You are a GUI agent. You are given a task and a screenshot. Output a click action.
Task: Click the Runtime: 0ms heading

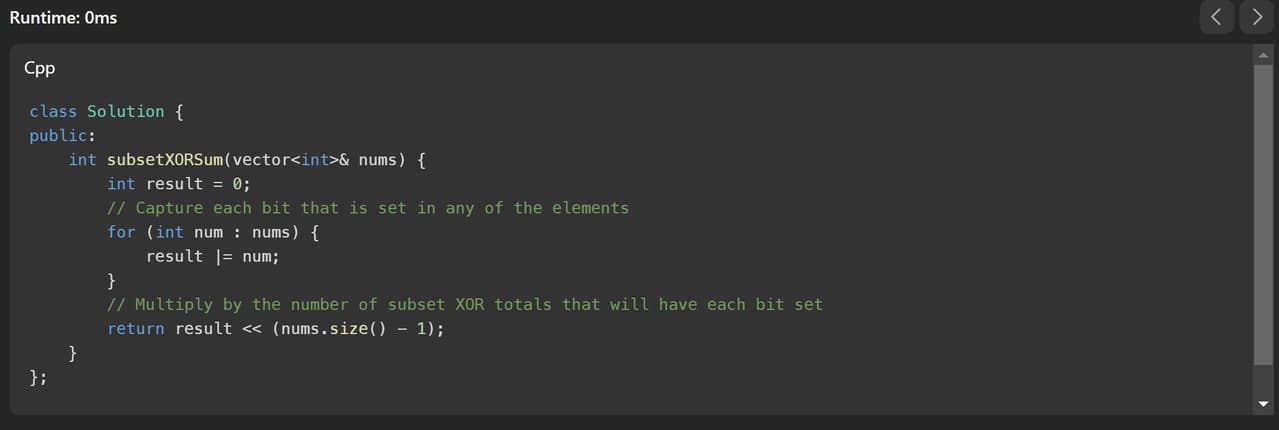coord(63,17)
